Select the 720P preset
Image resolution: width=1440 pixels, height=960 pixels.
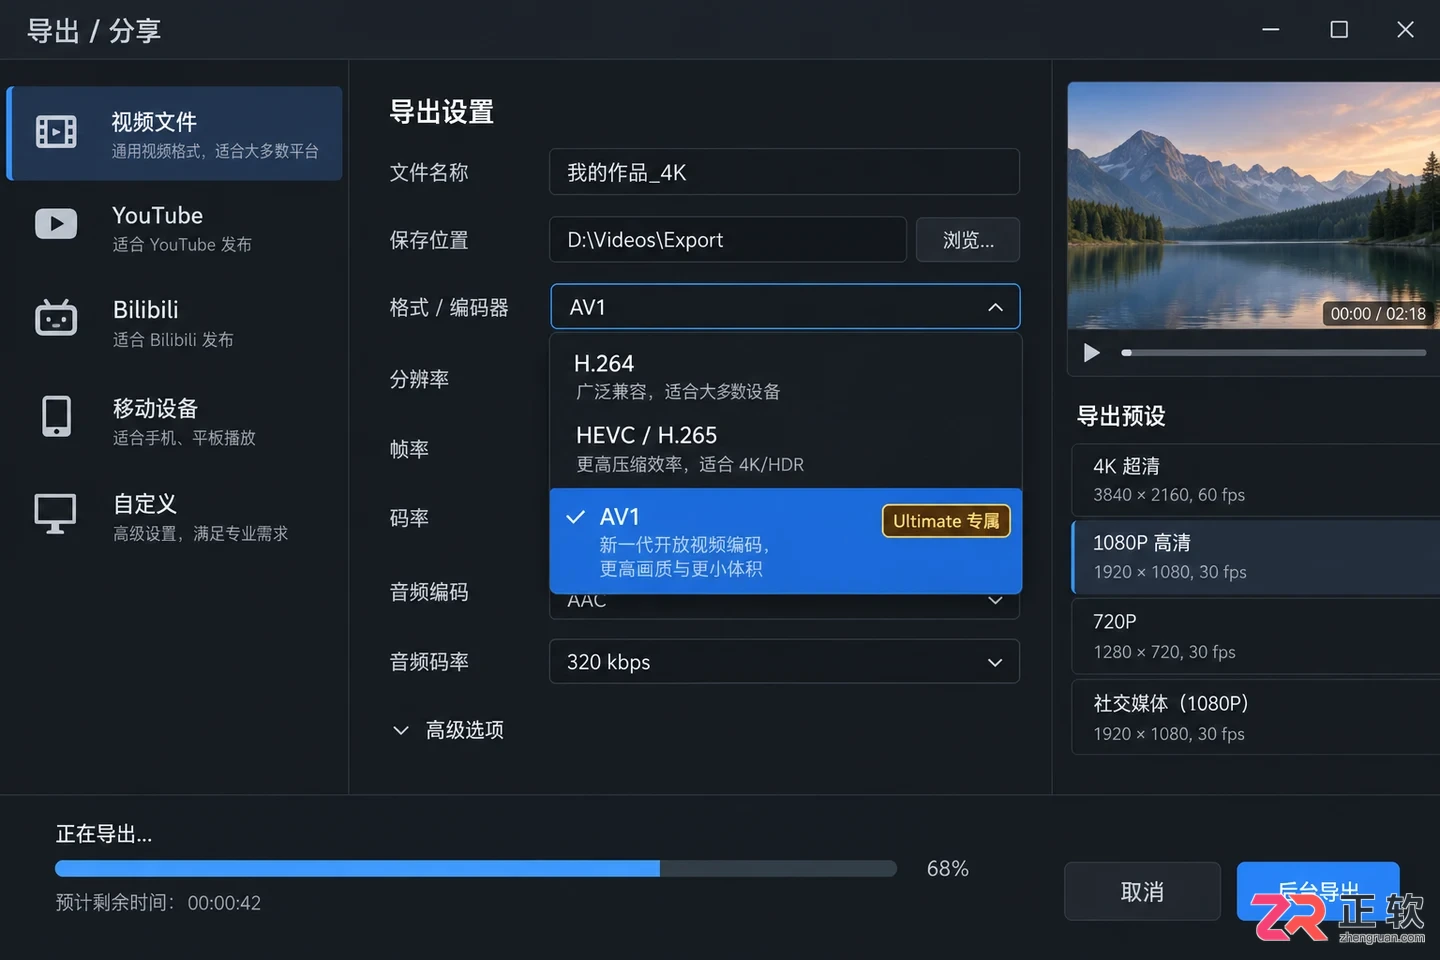point(1256,636)
